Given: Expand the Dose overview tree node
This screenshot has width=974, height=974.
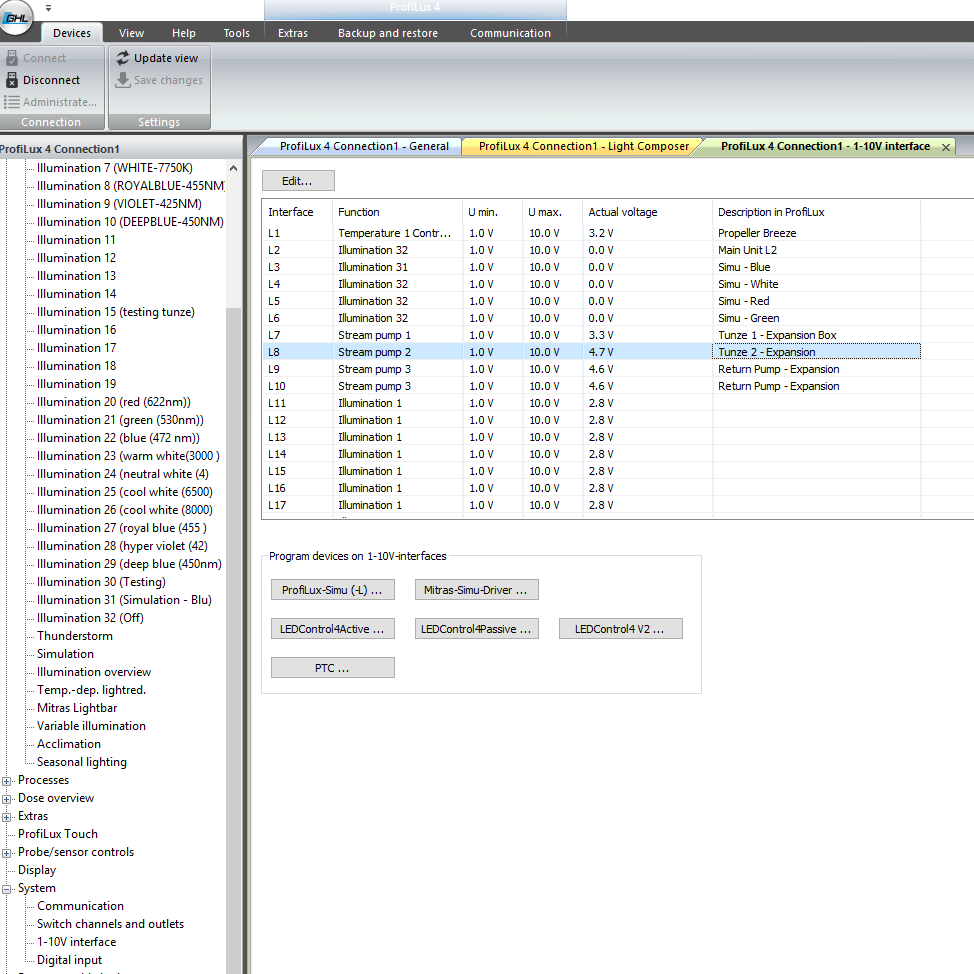Looking at the screenshot, I should pos(7,799).
